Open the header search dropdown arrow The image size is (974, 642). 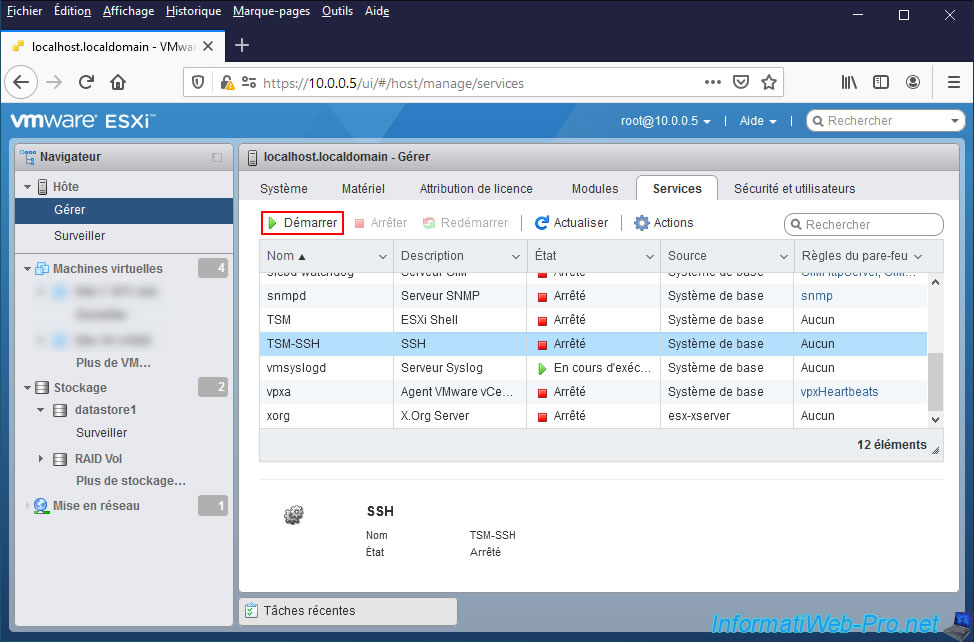point(955,120)
